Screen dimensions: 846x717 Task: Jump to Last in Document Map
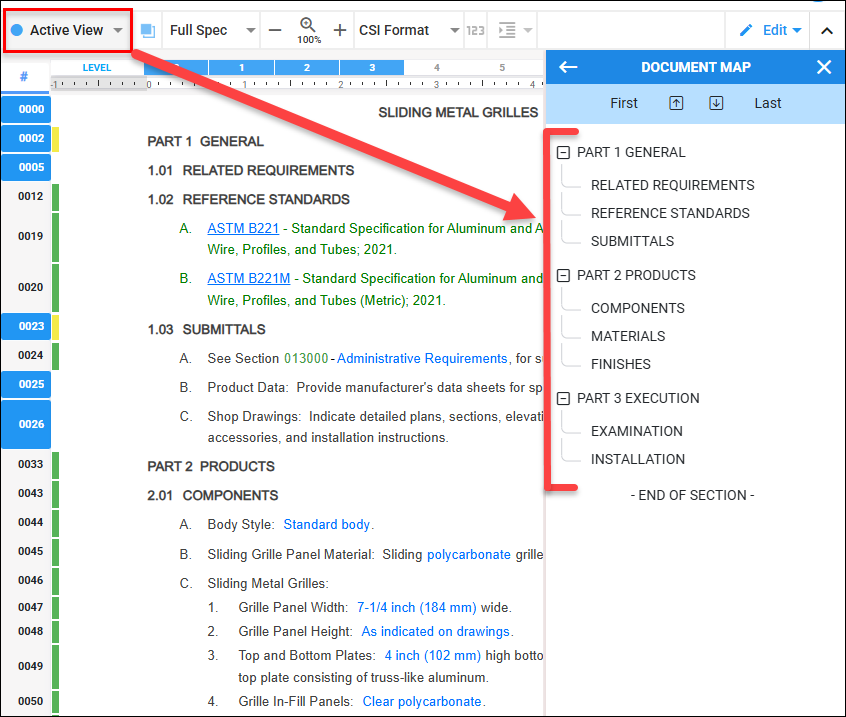tap(768, 103)
